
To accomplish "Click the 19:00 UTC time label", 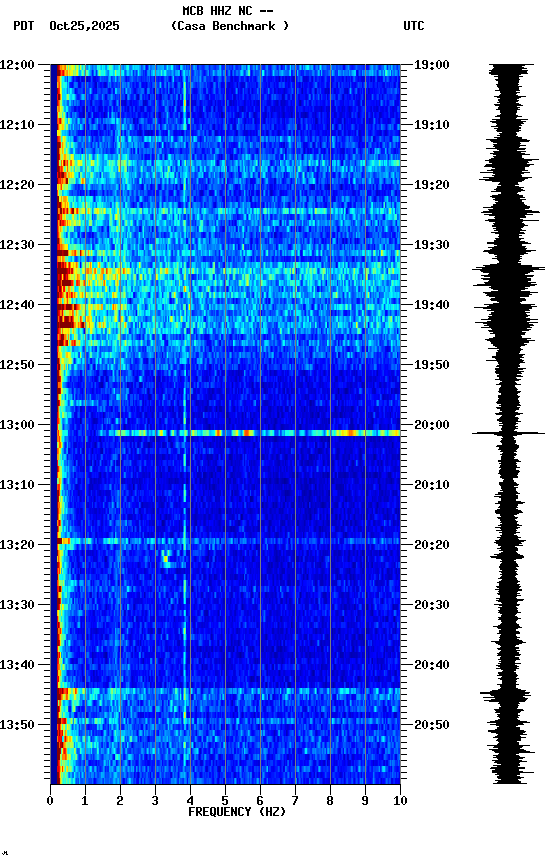I will [431, 65].
